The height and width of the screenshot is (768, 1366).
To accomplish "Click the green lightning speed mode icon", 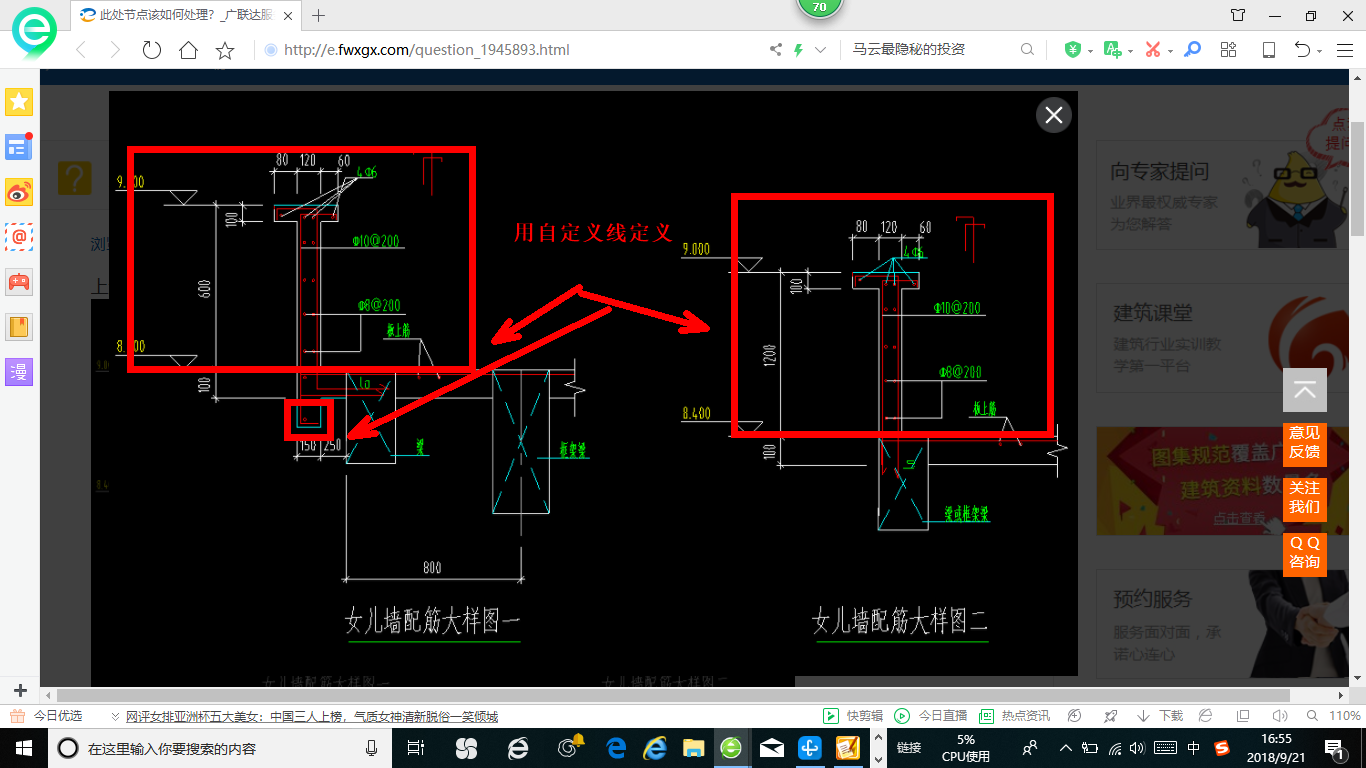I will 798,50.
